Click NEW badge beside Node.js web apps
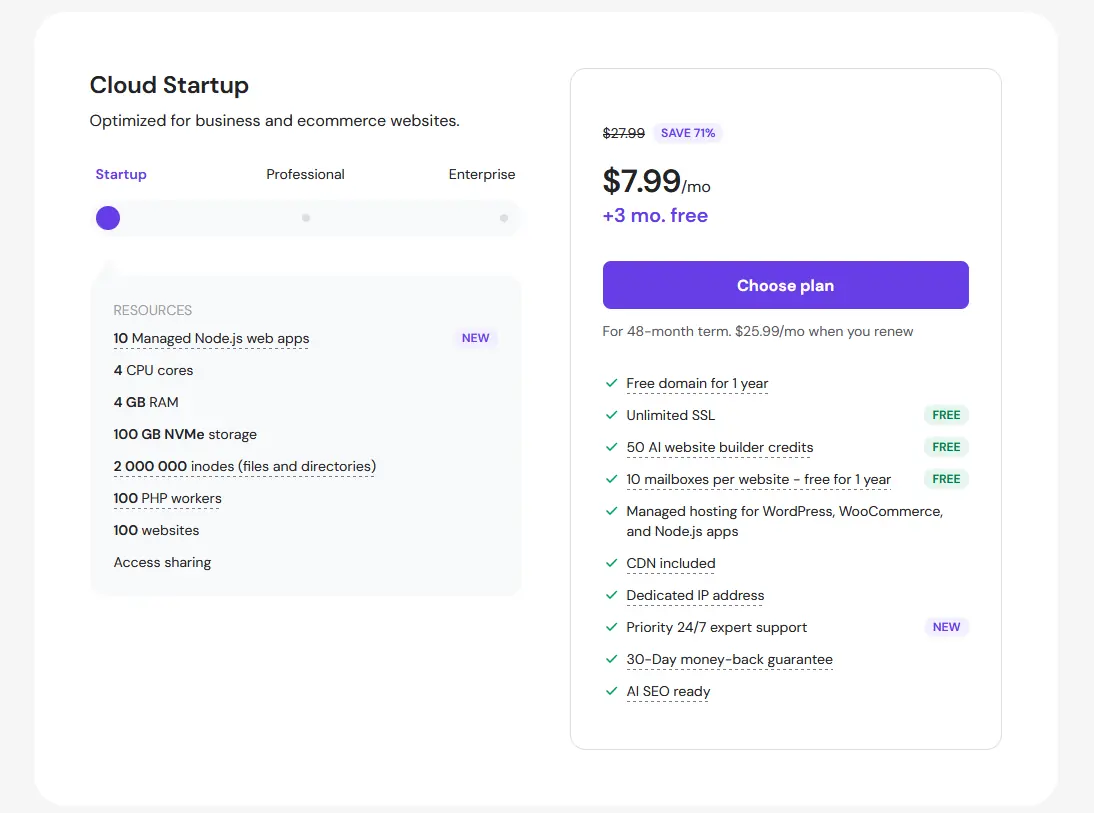Screen dimensions: 1094x813 point(475,338)
